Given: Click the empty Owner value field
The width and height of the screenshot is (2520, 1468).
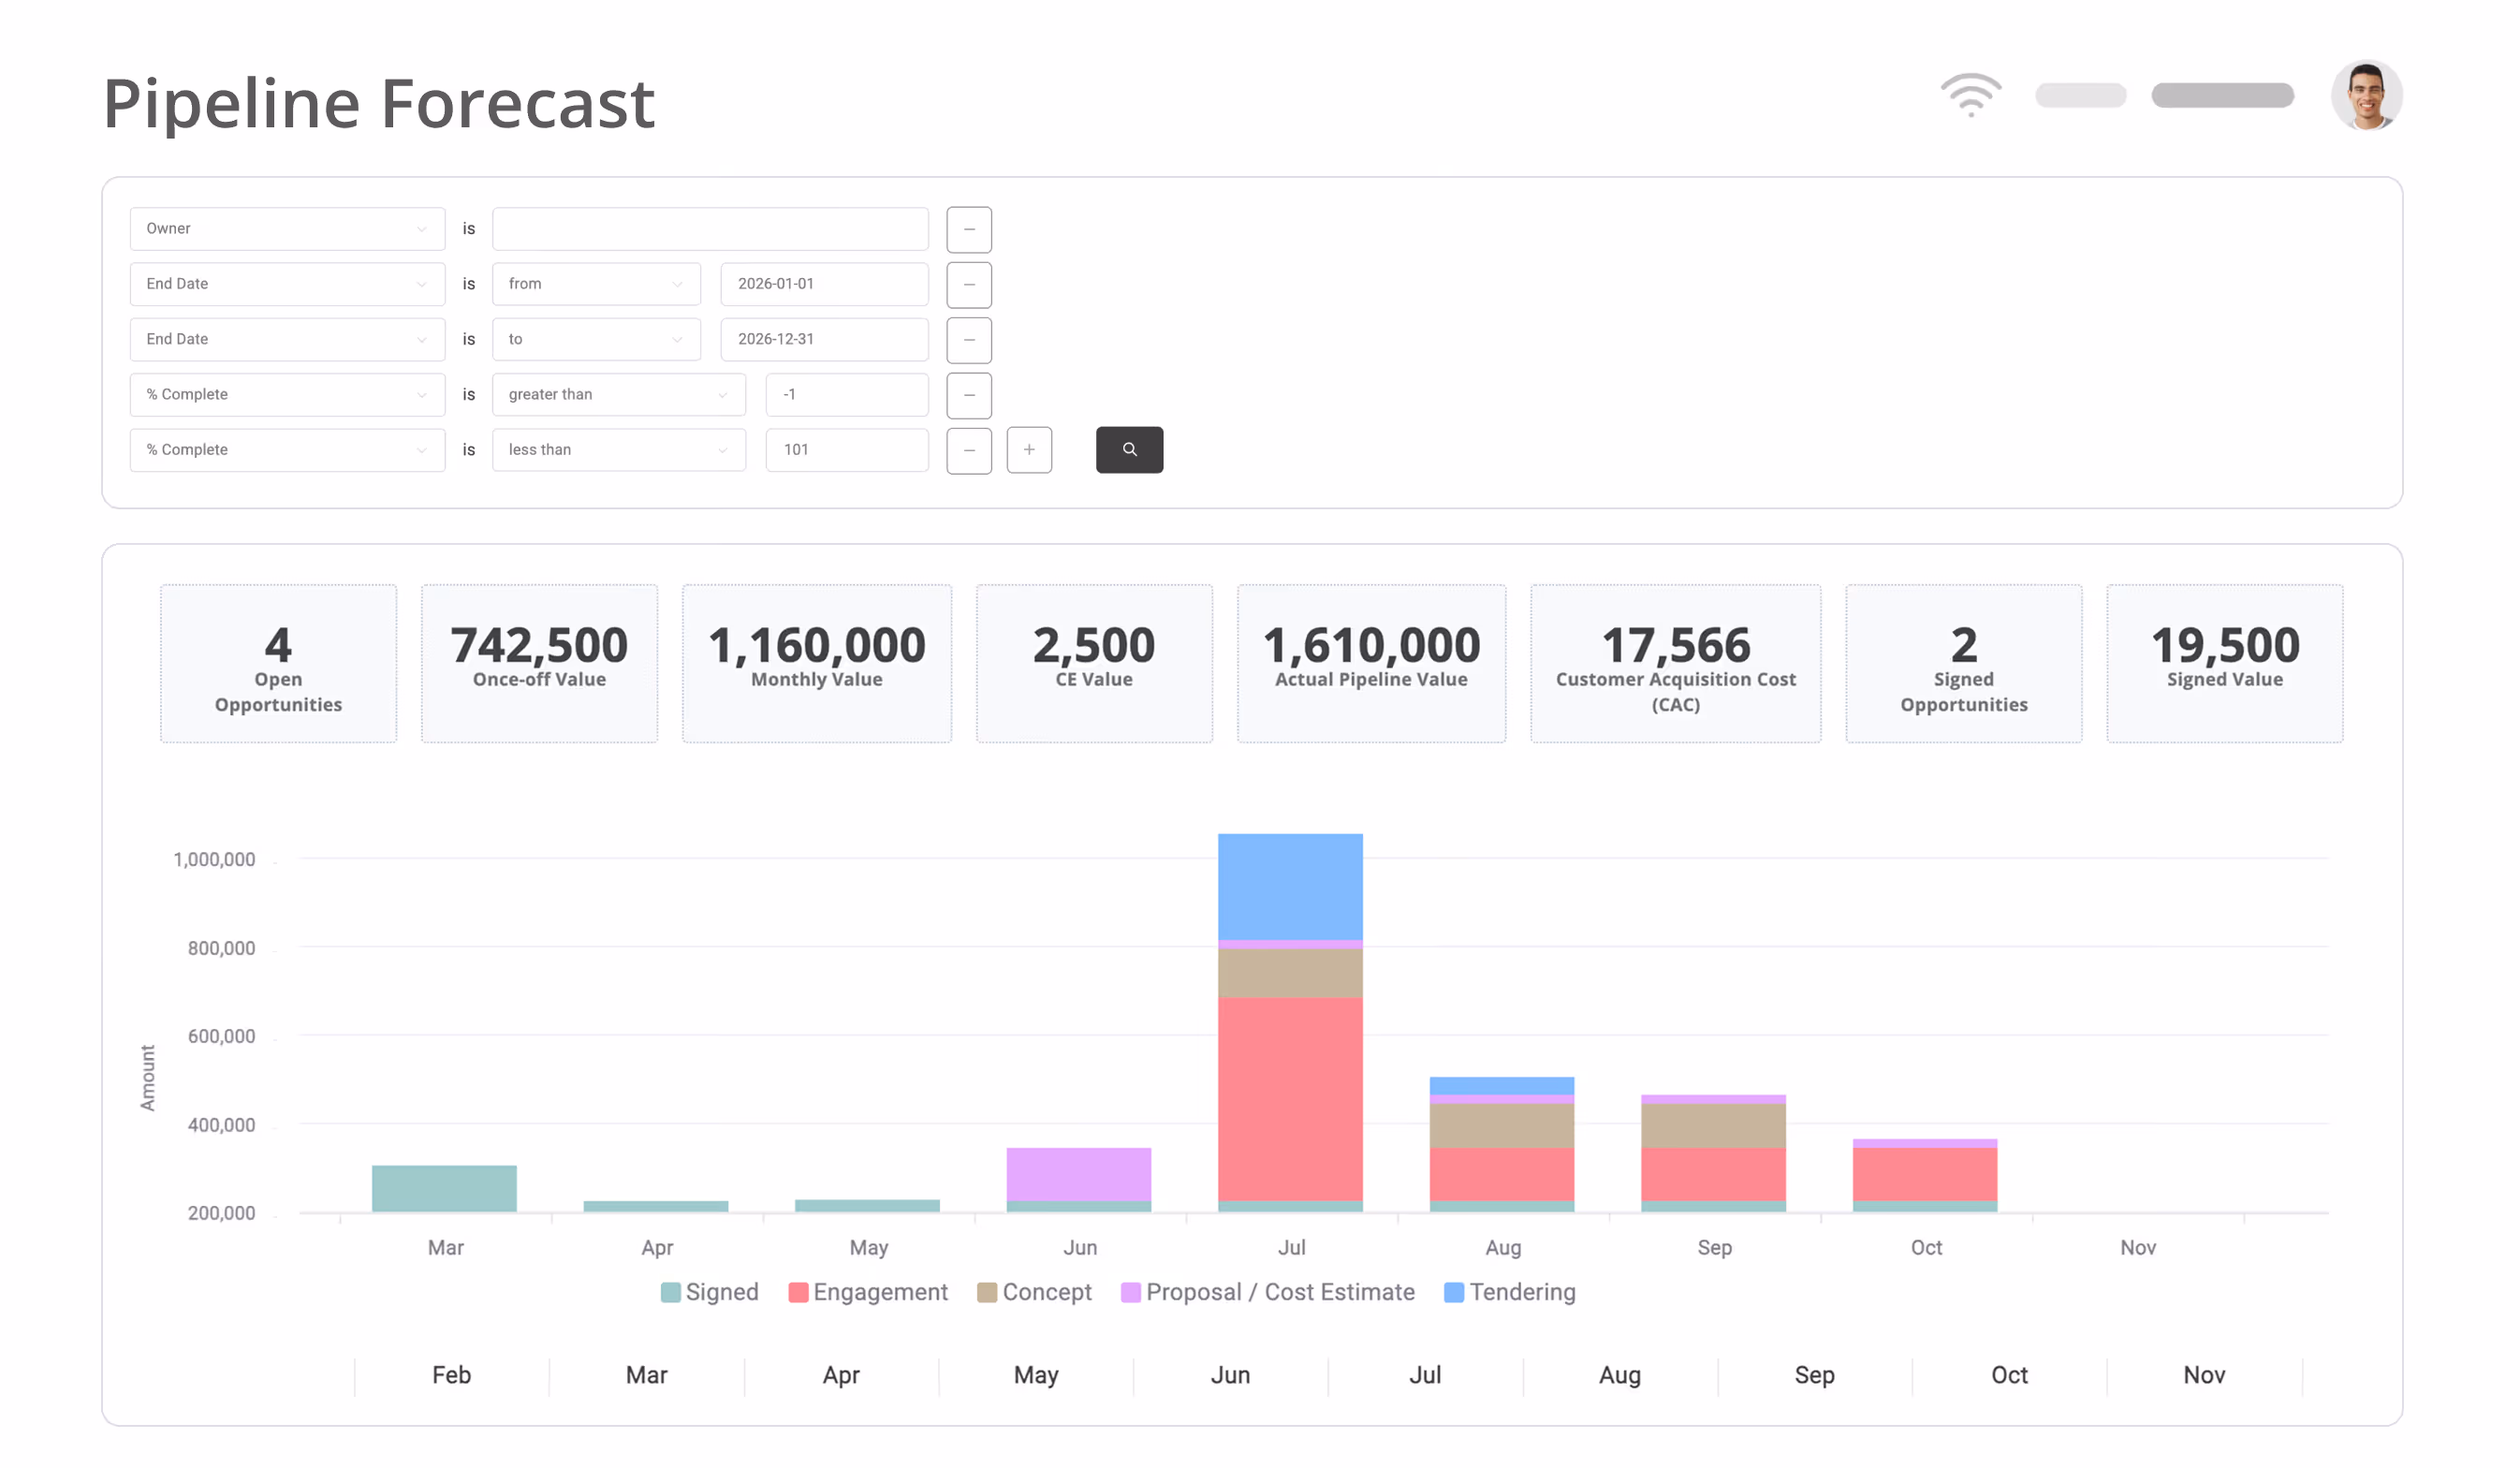Looking at the screenshot, I should pos(710,229).
